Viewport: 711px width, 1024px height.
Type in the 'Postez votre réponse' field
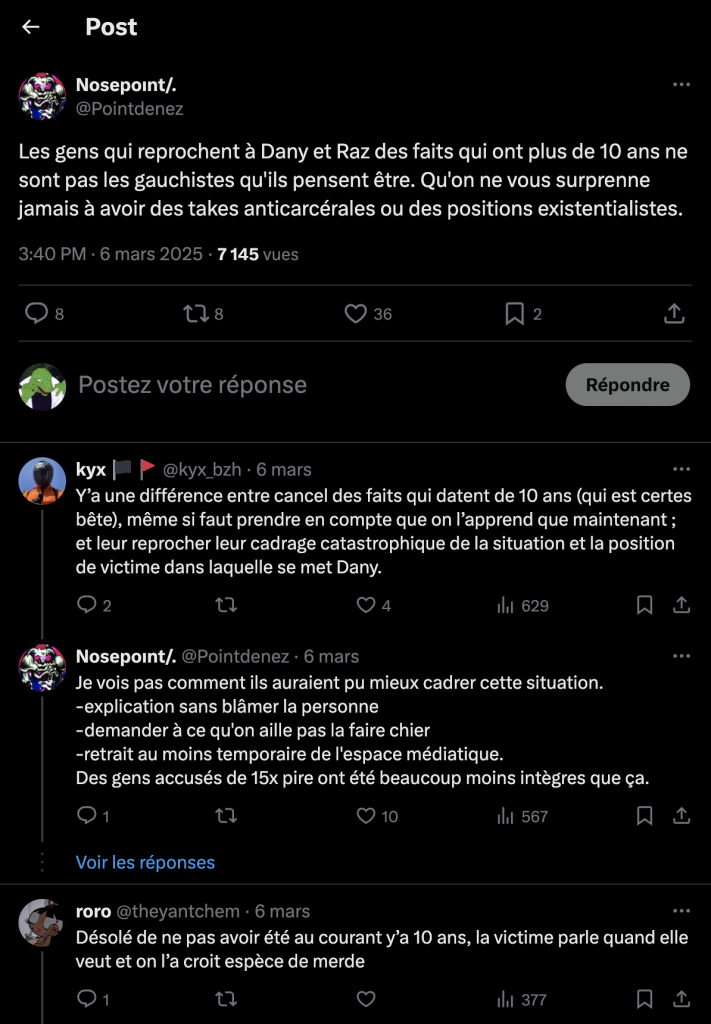point(300,385)
